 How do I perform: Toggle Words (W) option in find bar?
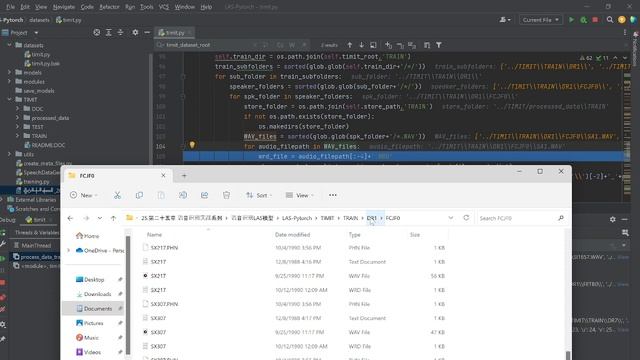292,45
